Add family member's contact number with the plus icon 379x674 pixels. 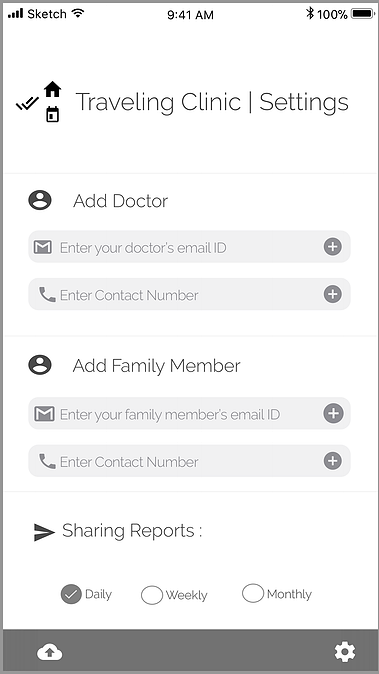pyautogui.click(x=333, y=461)
